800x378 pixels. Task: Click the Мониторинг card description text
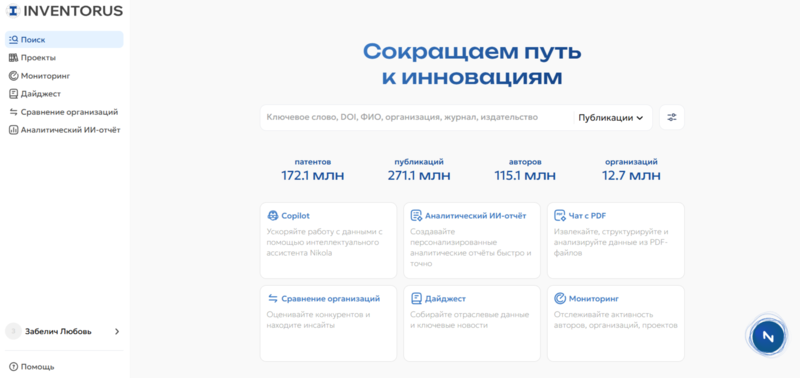615,320
